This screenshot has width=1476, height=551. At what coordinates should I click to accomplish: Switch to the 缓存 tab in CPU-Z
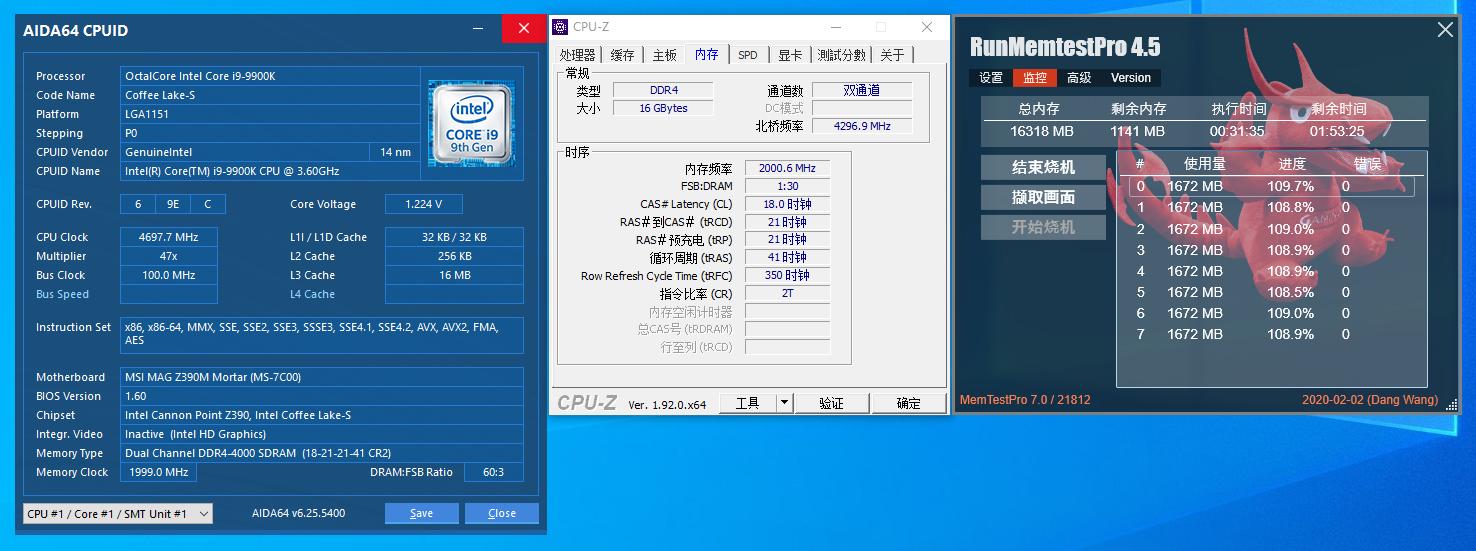(622, 55)
